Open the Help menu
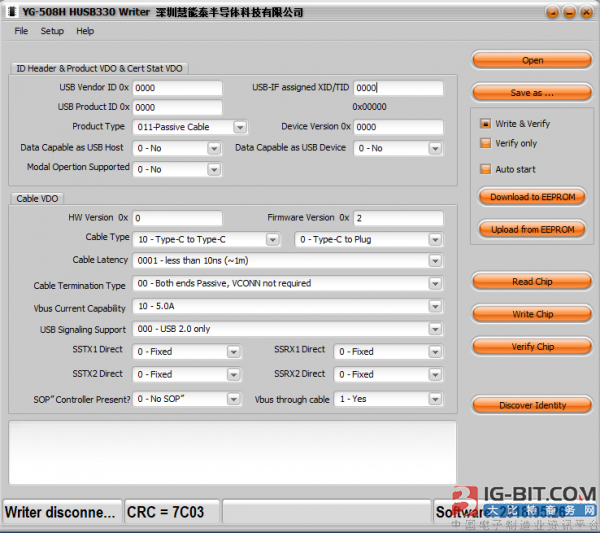The width and height of the screenshot is (600, 533). click(x=85, y=31)
